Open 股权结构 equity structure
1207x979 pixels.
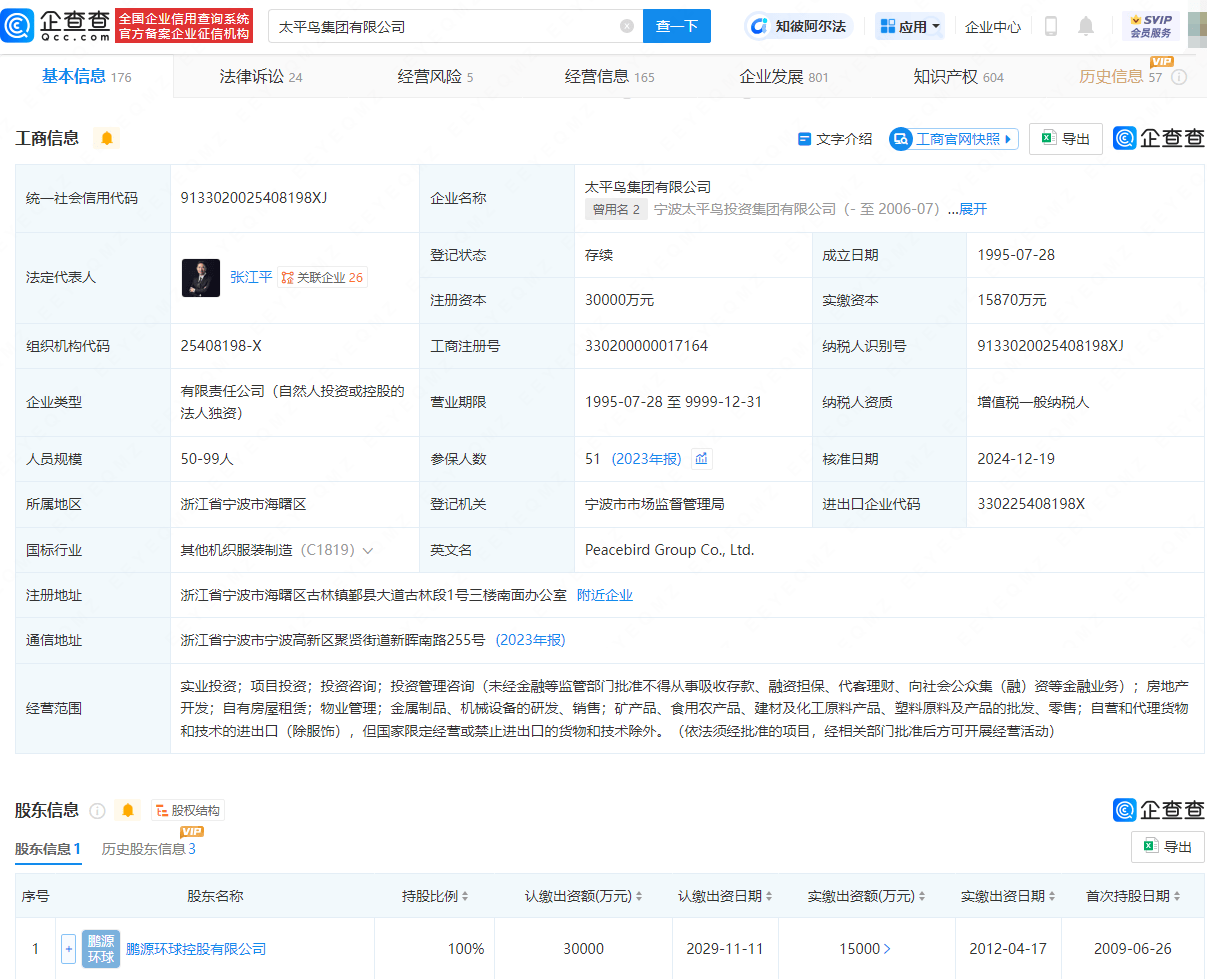pos(188,810)
